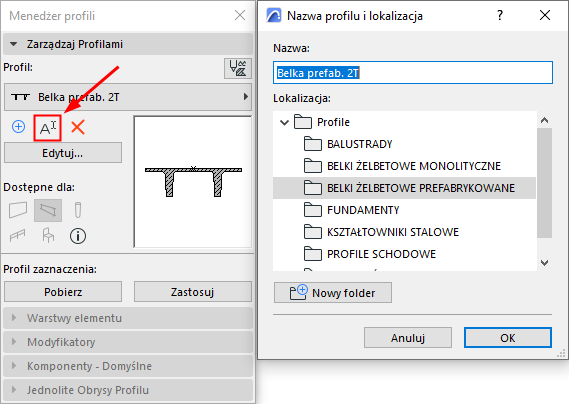Collapse the Zarządzaj Profilami section
This screenshot has width=569, height=404.
14,44
